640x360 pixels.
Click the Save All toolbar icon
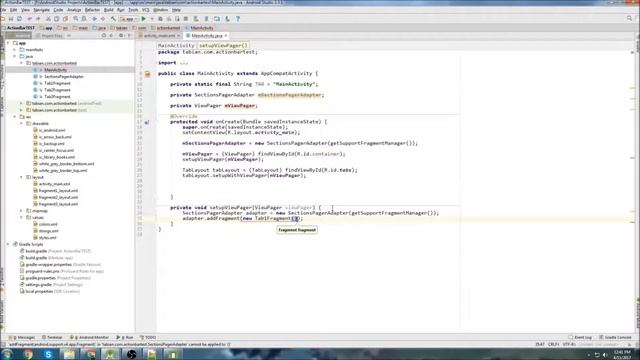click(x=11, y=19)
